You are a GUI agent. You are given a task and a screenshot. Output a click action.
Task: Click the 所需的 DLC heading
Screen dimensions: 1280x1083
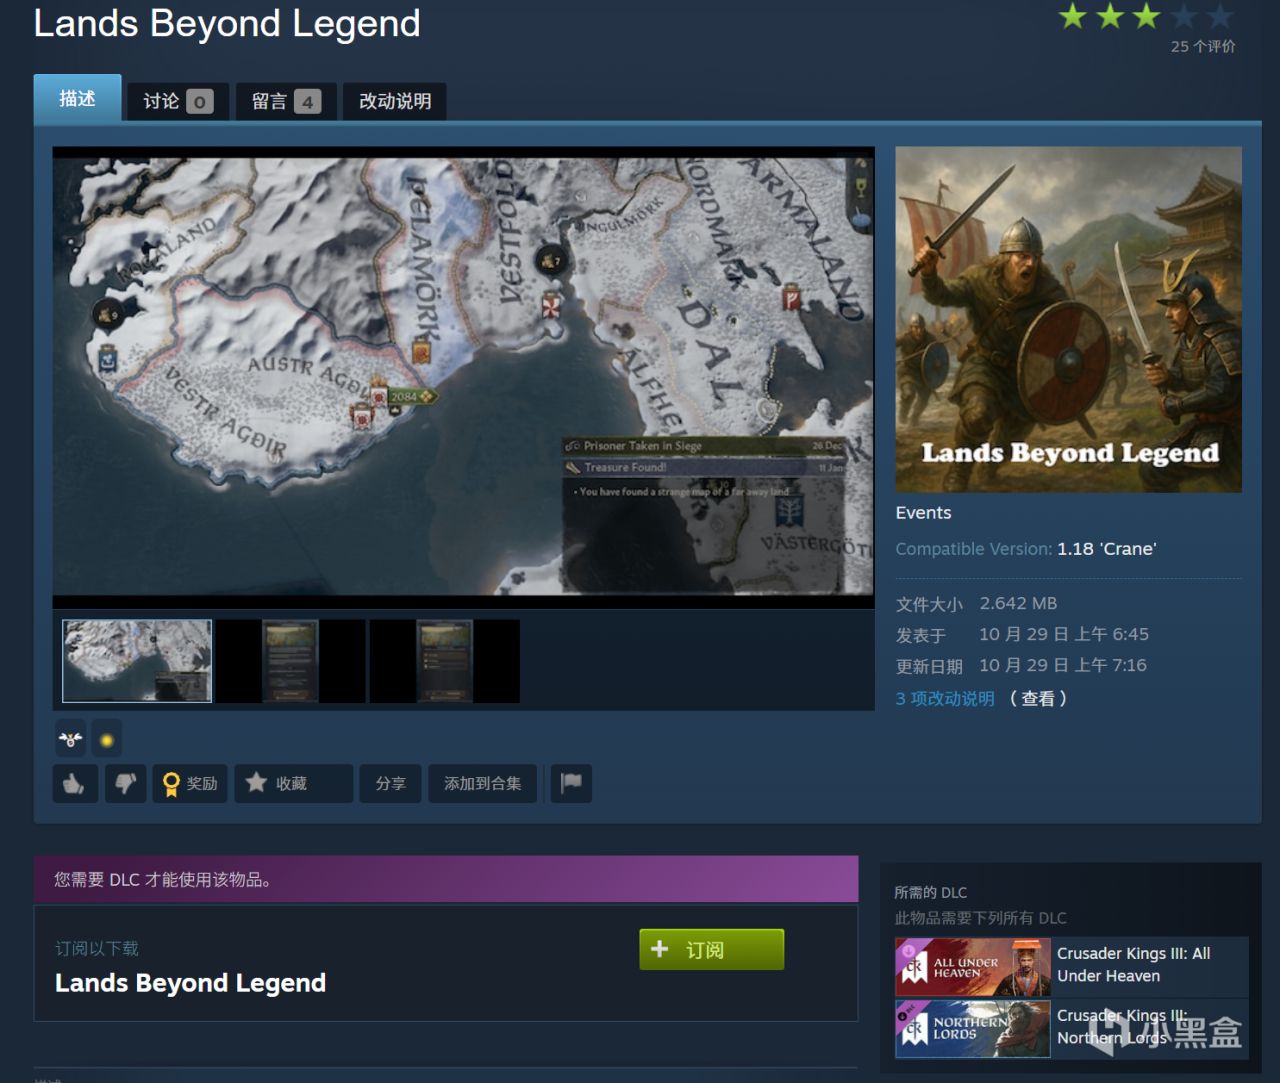pos(930,892)
